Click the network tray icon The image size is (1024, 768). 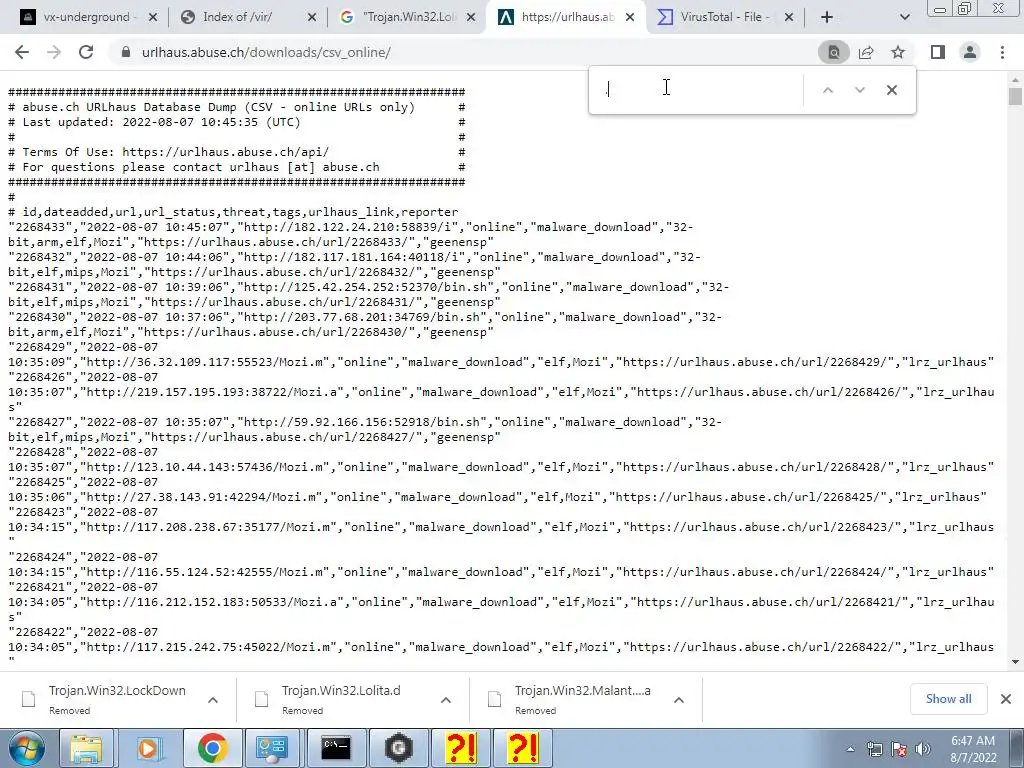(x=874, y=749)
